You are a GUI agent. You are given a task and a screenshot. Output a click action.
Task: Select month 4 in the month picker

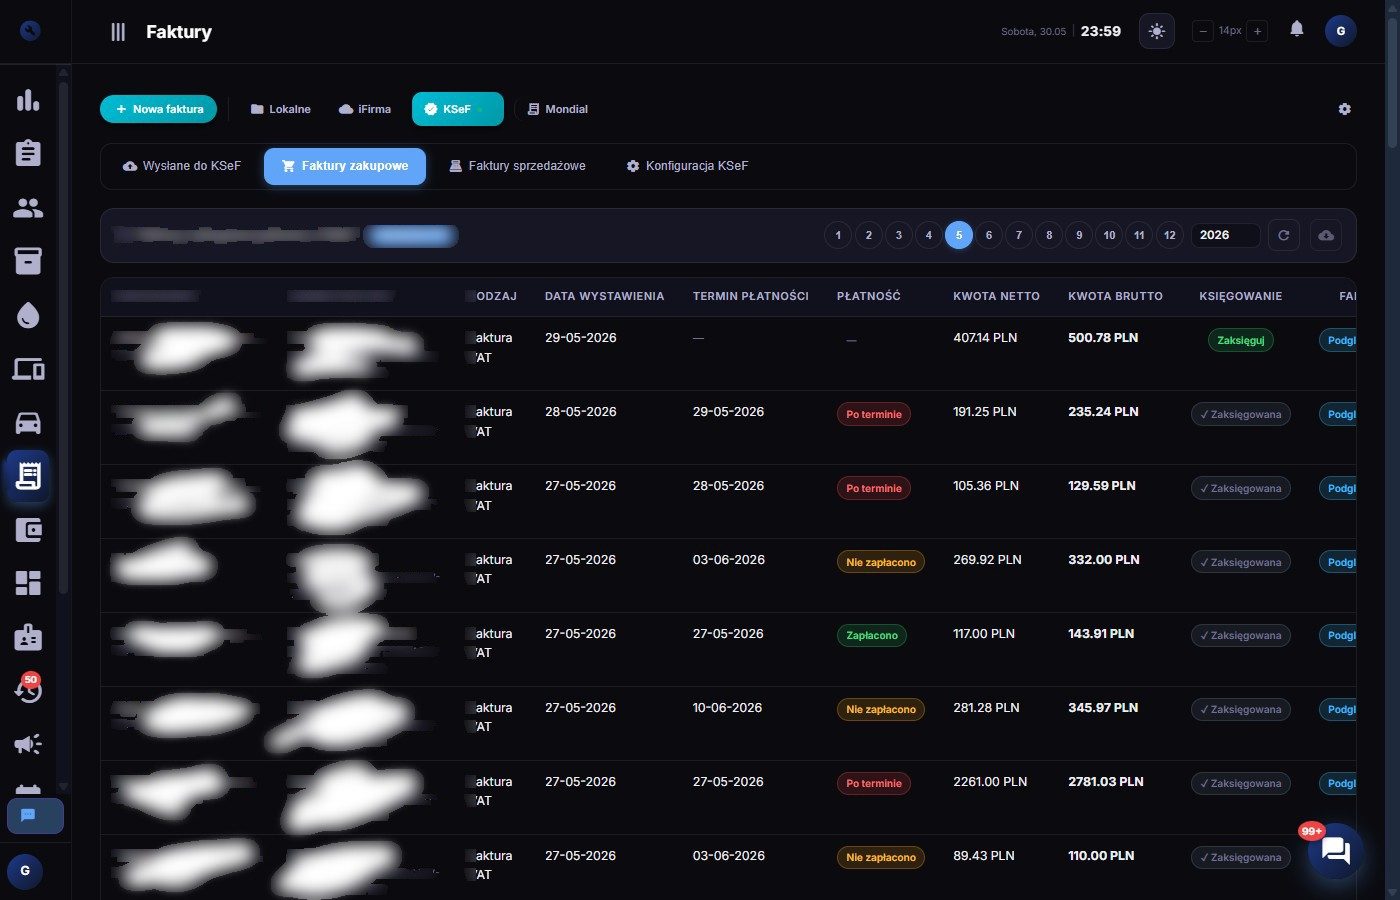point(928,235)
